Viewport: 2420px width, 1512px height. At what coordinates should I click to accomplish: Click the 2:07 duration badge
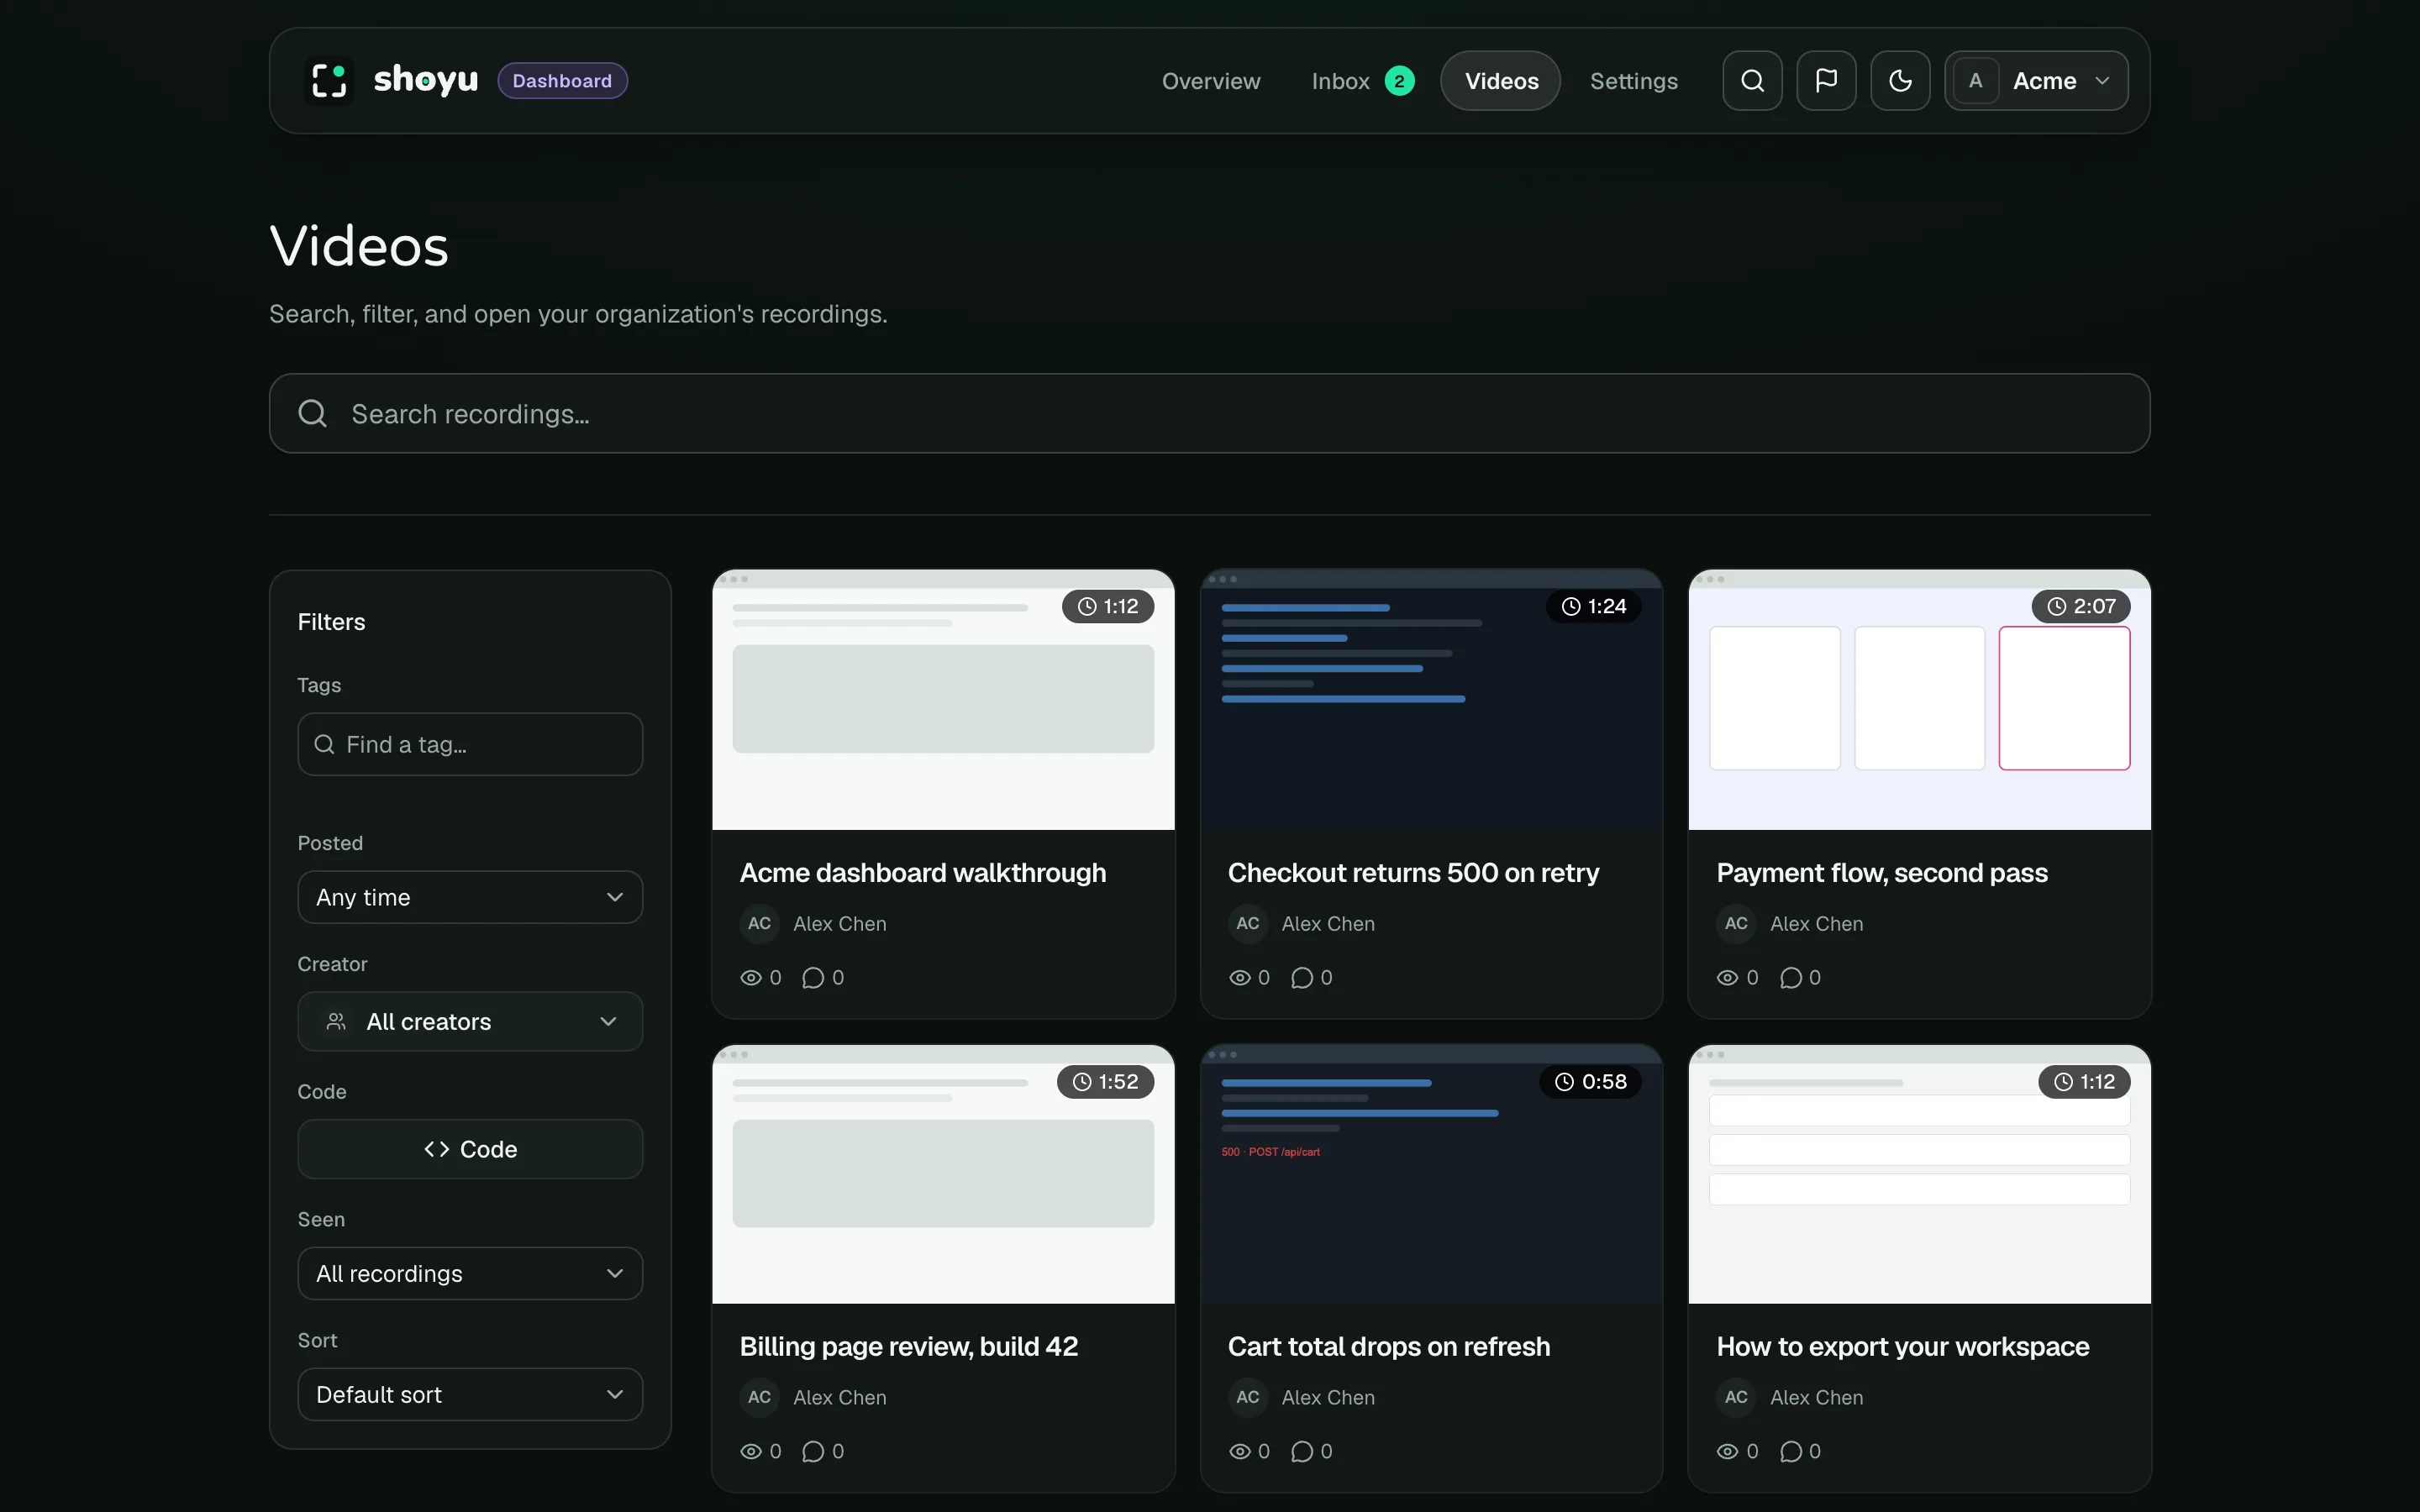tap(2081, 606)
